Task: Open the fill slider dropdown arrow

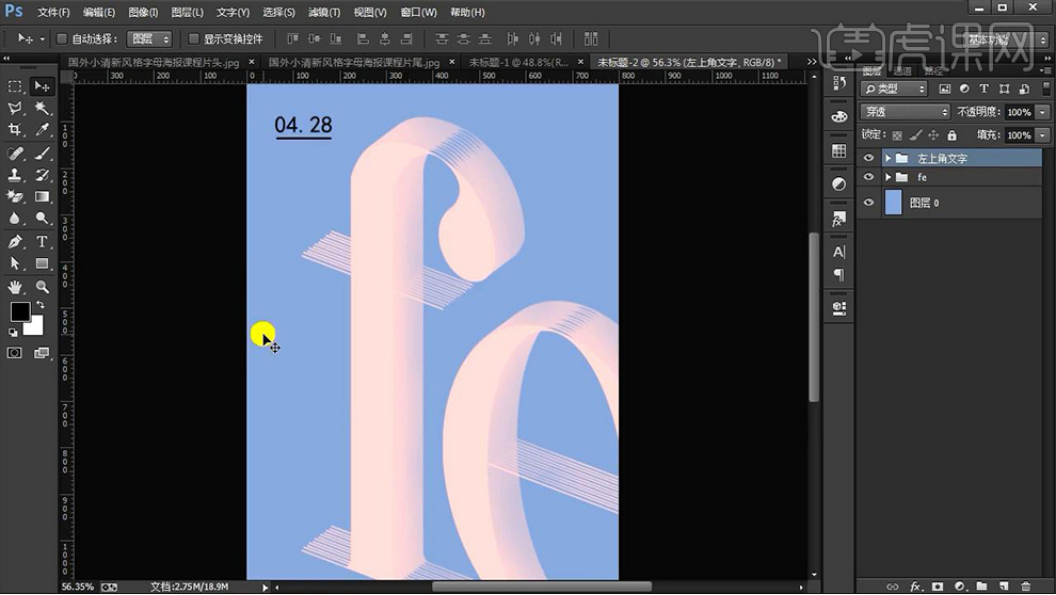Action: [1043, 135]
